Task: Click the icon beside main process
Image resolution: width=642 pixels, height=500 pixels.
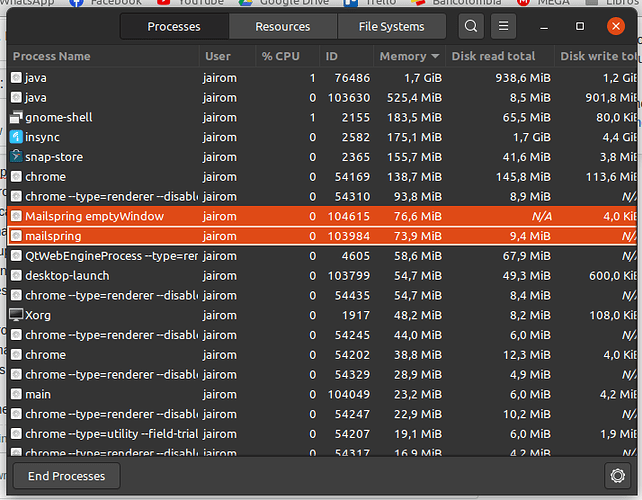Action: [x=16, y=394]
